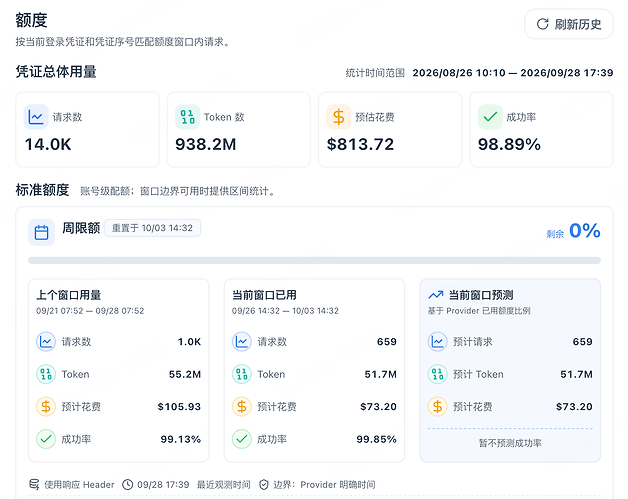
Task: Select the 上个窗口用量 card title
Action: [x=68, y=295]
